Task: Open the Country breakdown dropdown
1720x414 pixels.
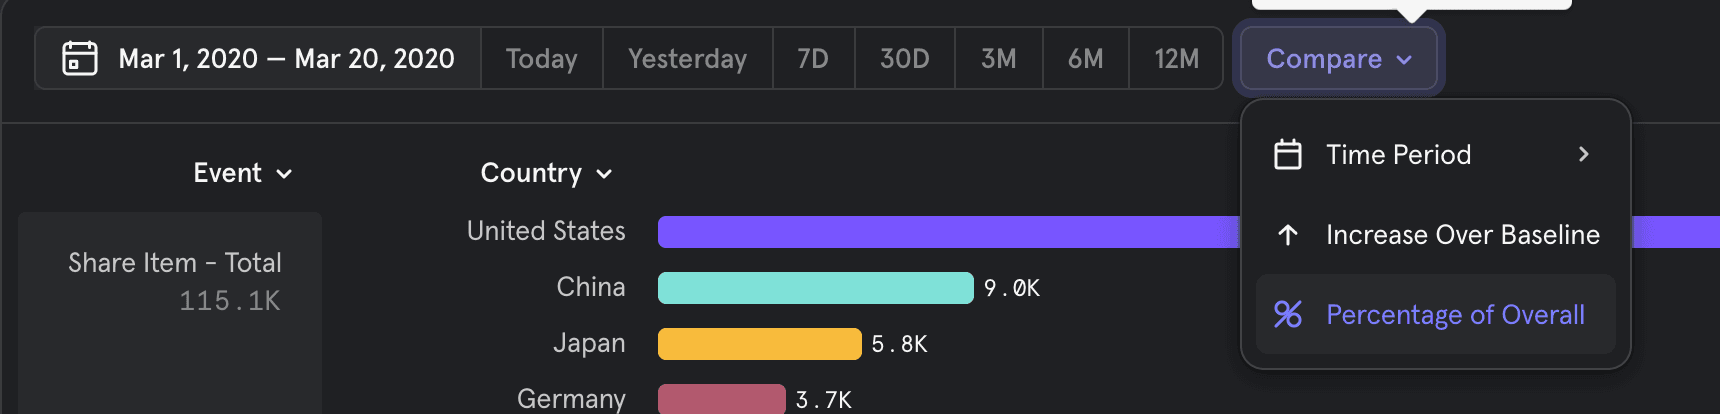Action: (546, 173)
